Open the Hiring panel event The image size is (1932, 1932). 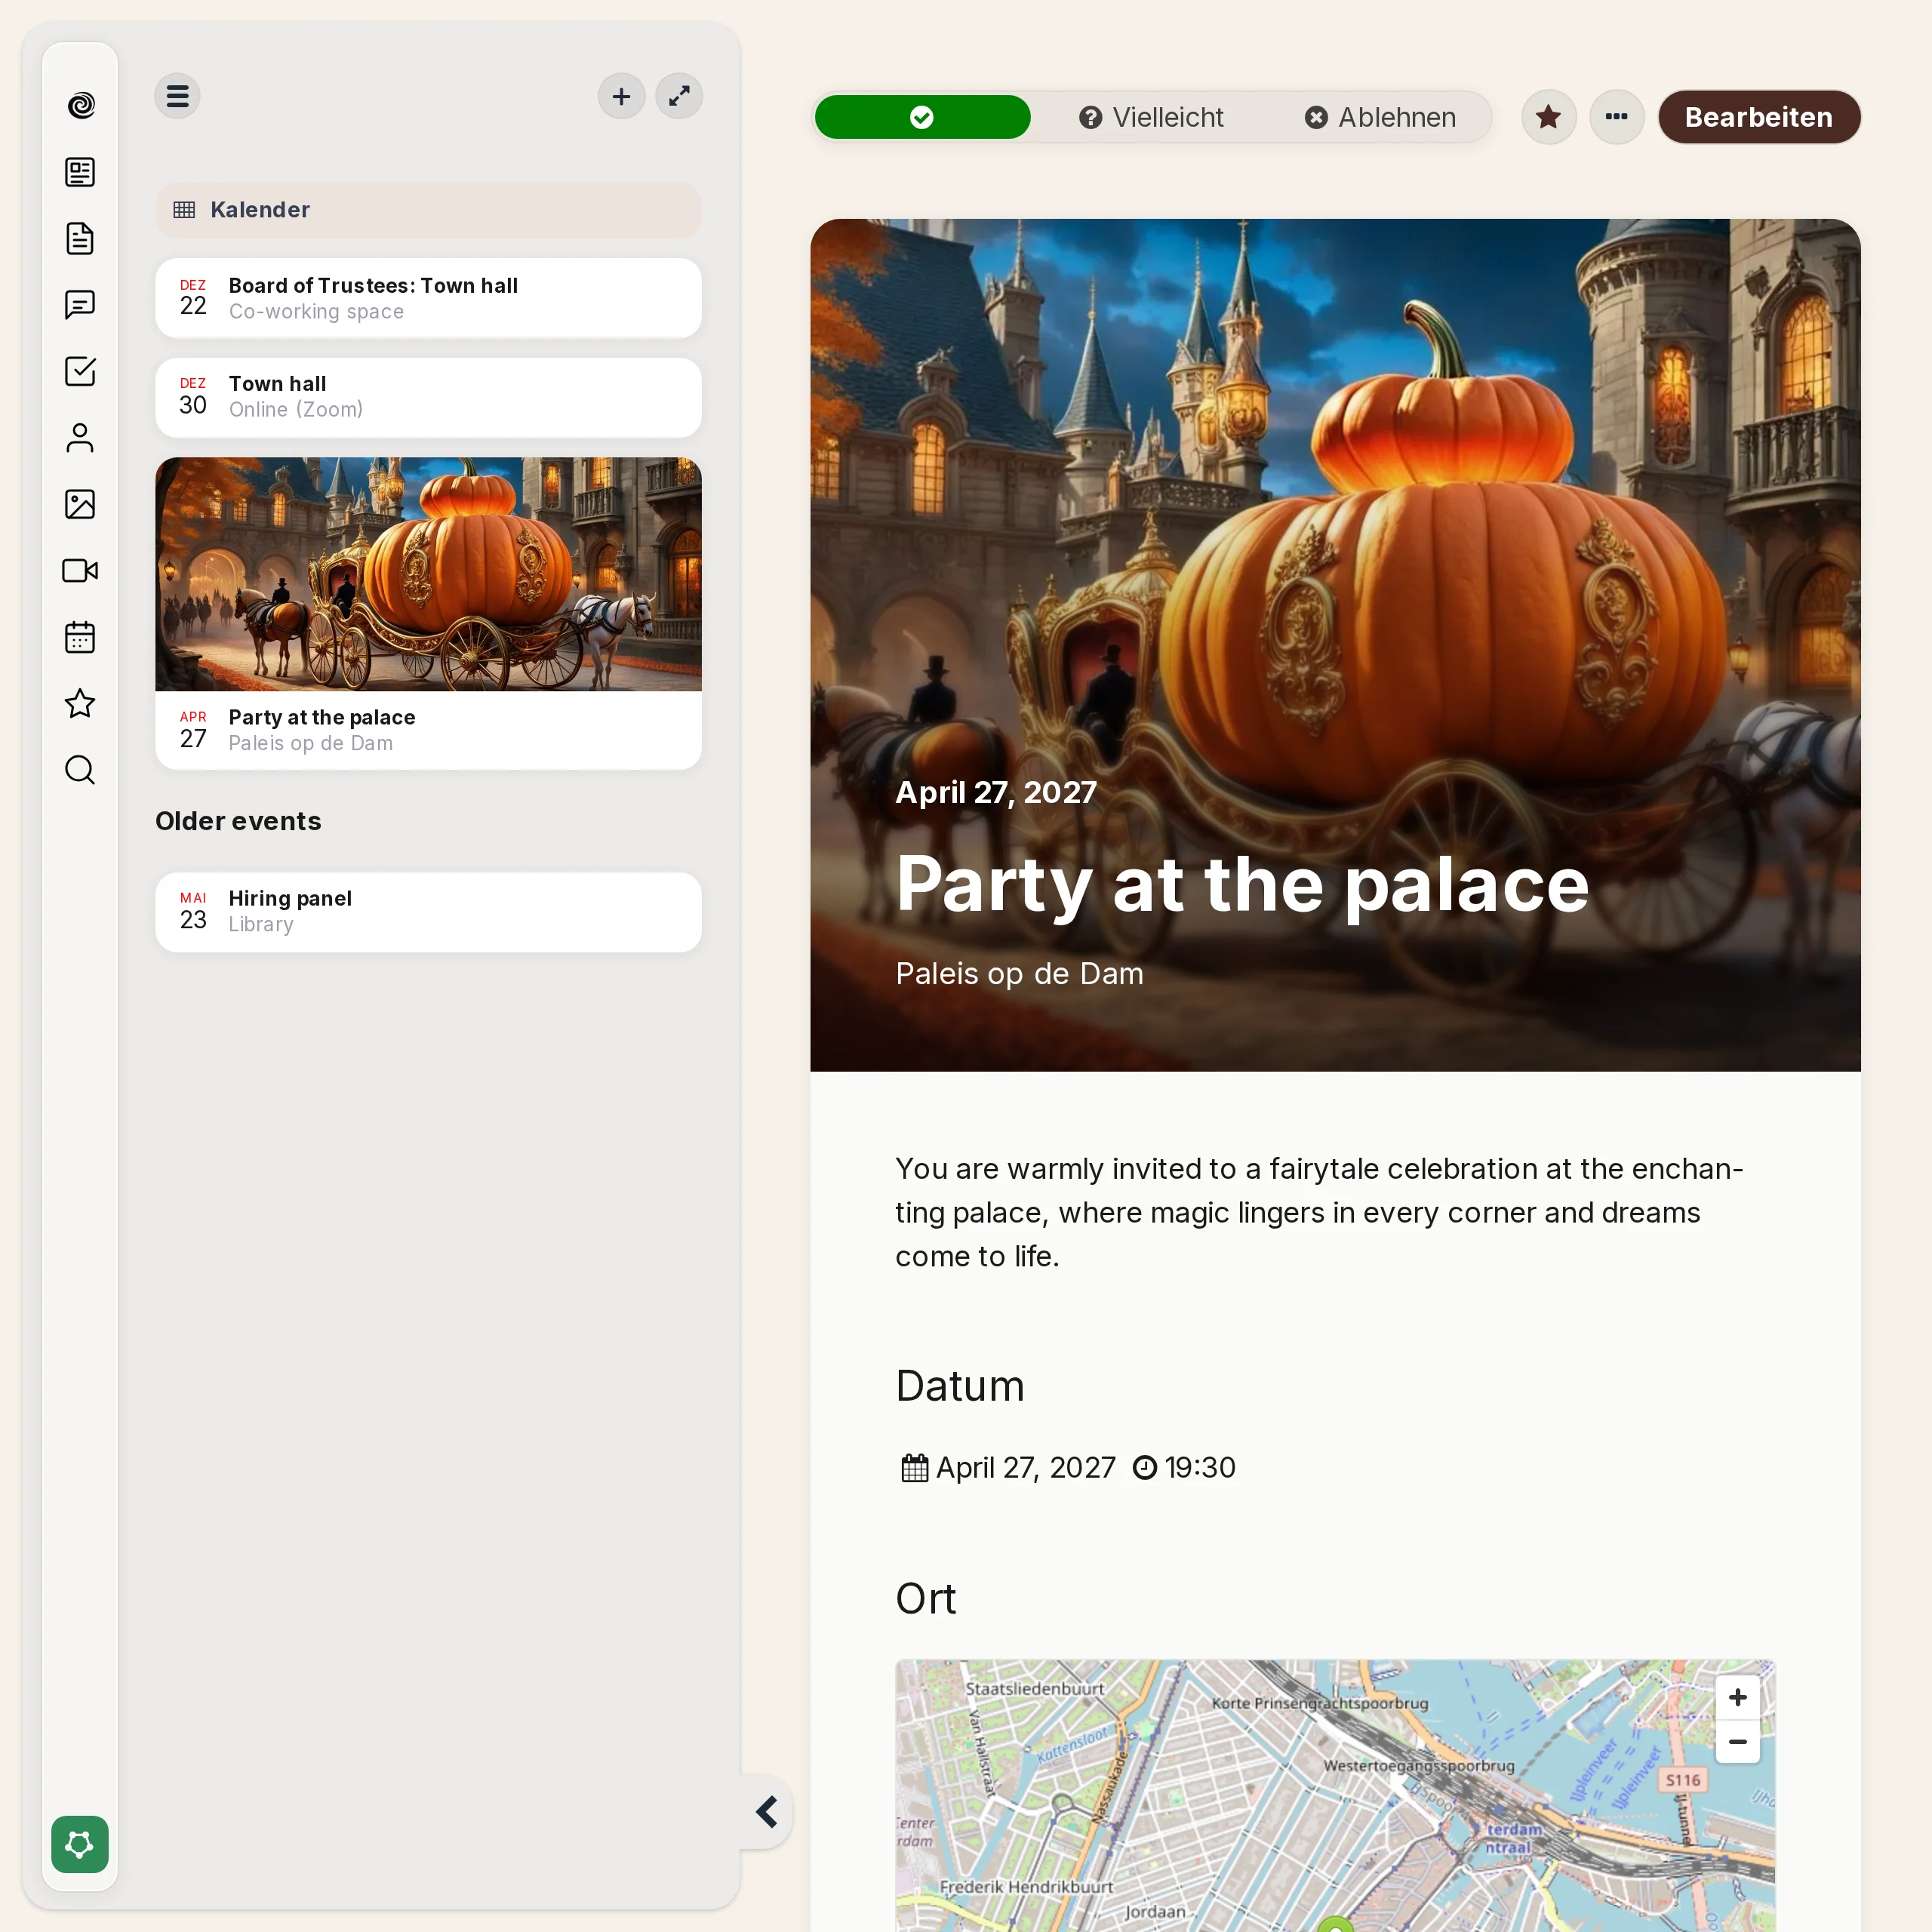(x=428, y=911)
